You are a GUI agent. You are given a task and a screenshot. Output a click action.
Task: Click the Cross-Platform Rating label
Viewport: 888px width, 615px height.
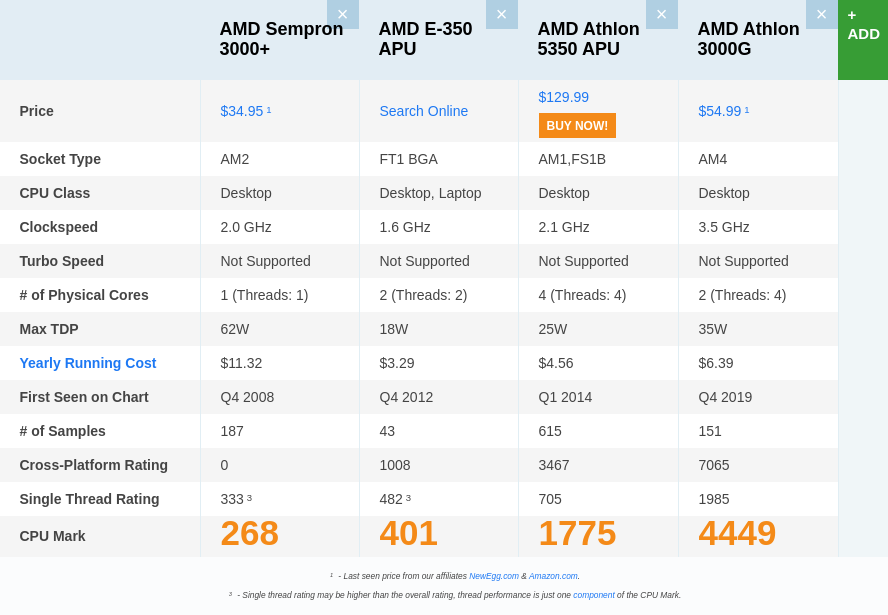(x=93, y=465)
